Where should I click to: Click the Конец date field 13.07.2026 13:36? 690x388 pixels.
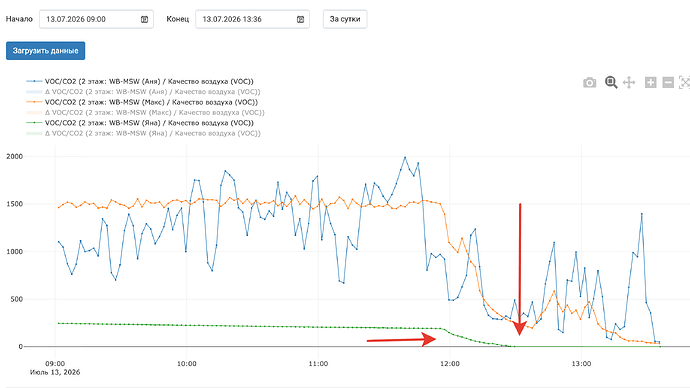253,19
